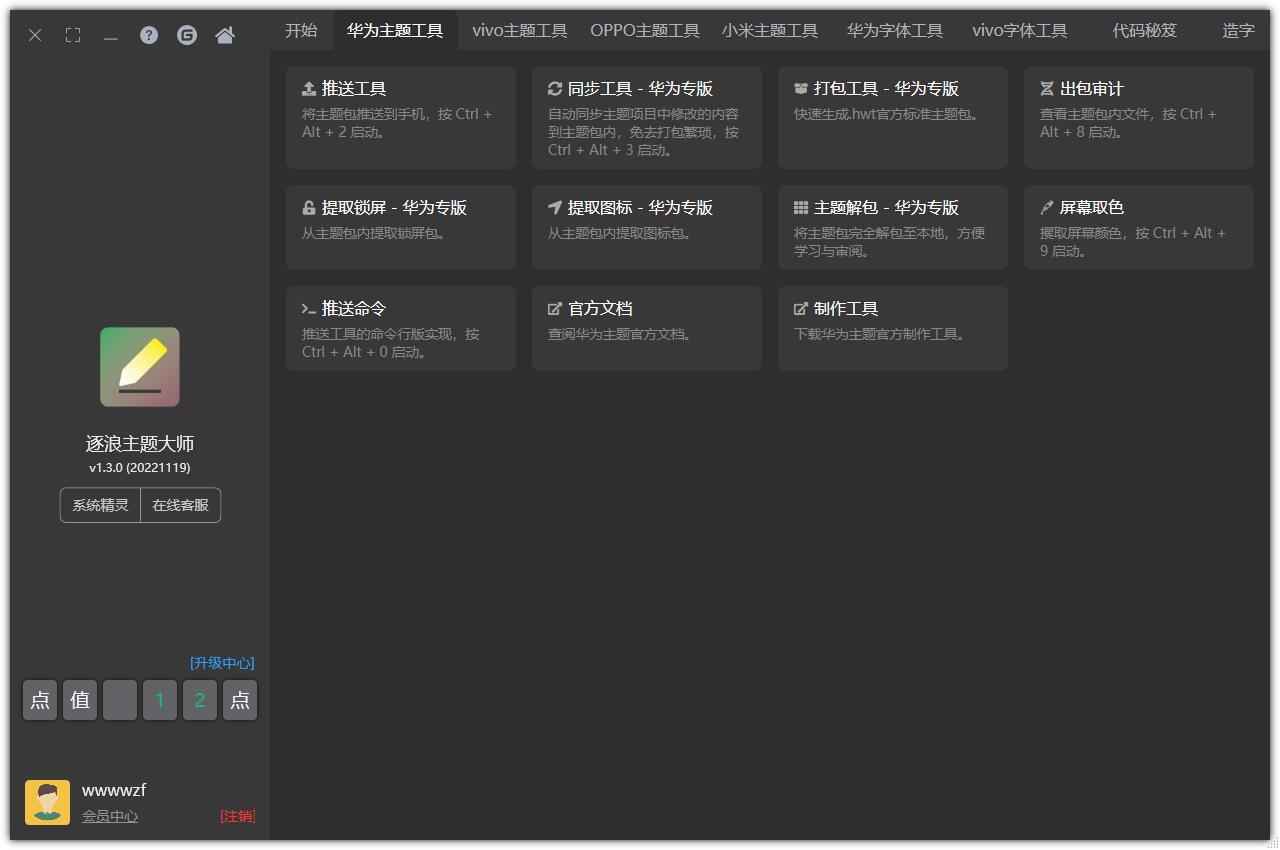Open the vivo字体工具 tab
Screen dimensions: 1280x850
[1020, 31]
